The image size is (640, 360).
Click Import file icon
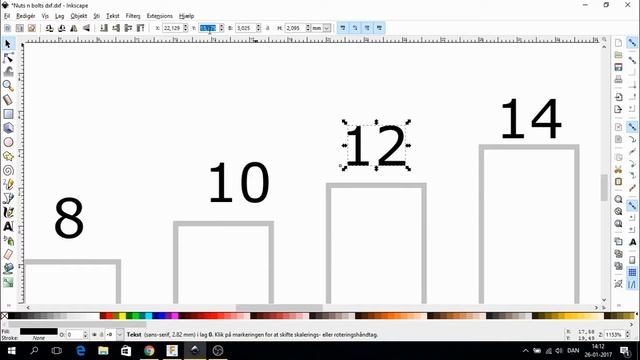tap(618, 97)
